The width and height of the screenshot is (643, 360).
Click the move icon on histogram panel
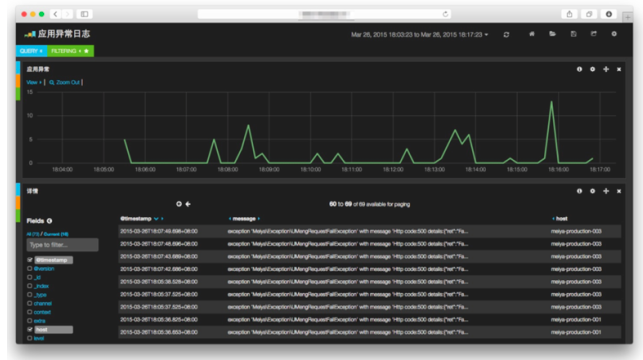coord(606,69)
